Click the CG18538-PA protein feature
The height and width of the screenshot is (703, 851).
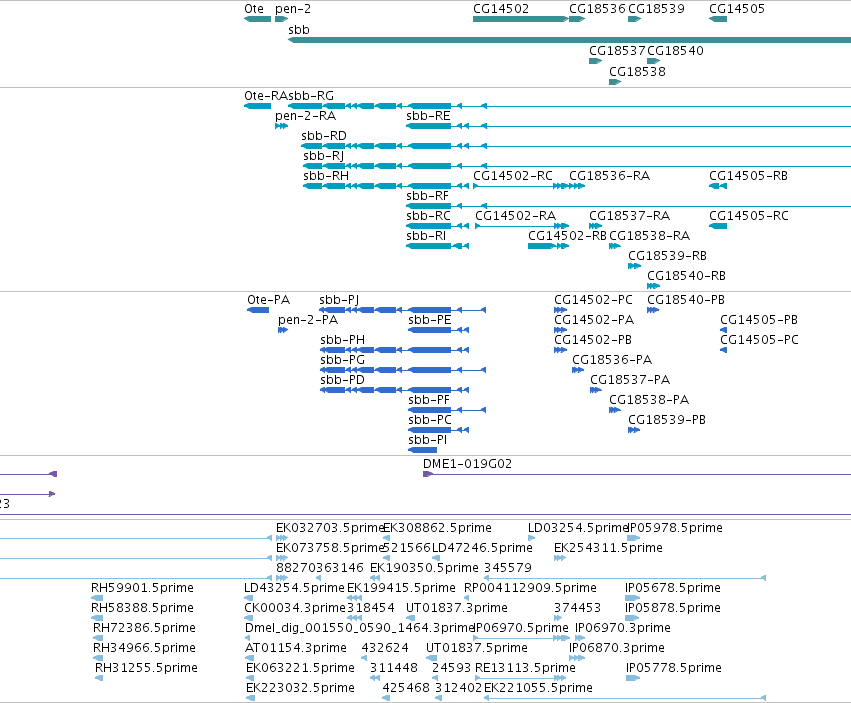tap(615, 410)
